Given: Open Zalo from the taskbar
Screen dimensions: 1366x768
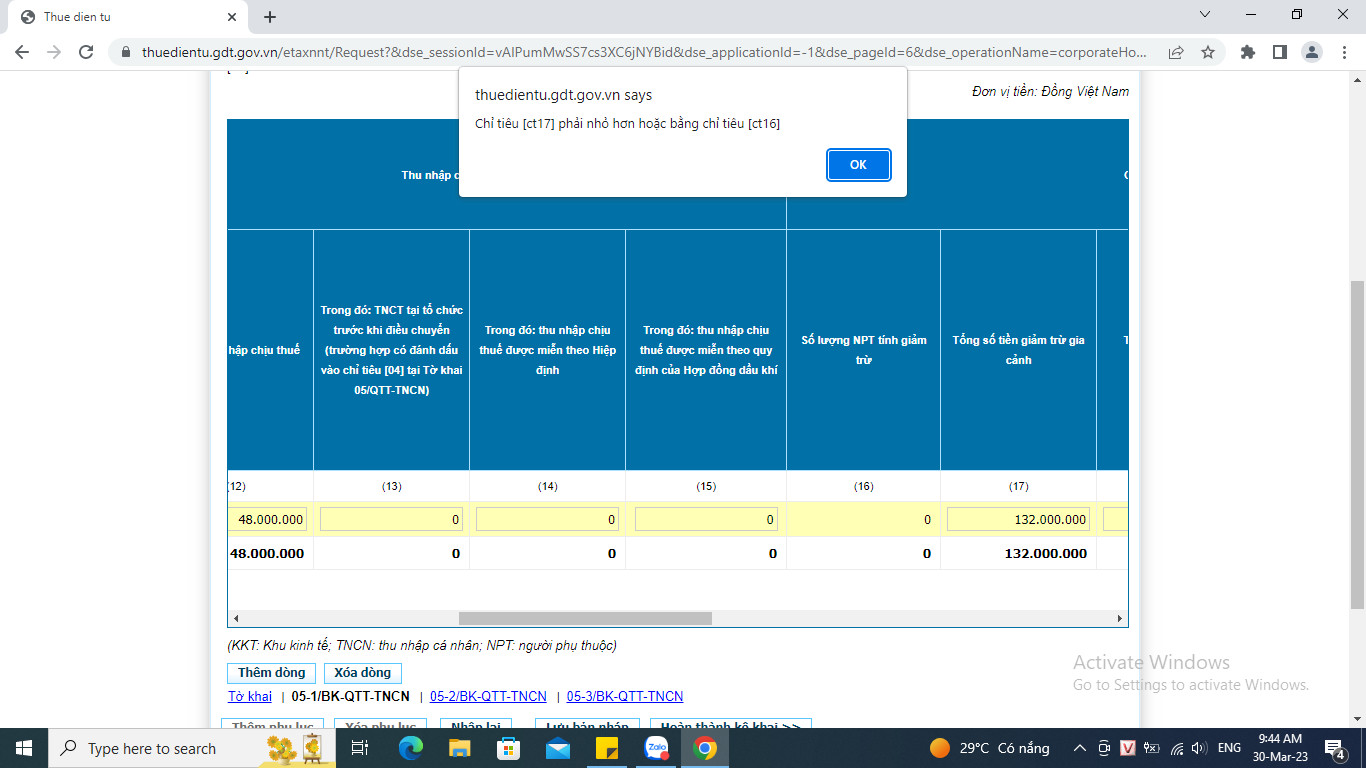Looking at the screenshot, I should (x=656, y=748).
